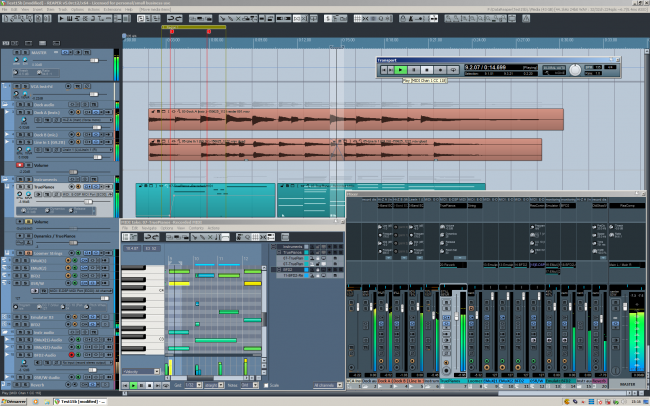This screenshot has width=650, height=406.
Task: Toggle record arm on EMulX(1) track
Action: 68,260
